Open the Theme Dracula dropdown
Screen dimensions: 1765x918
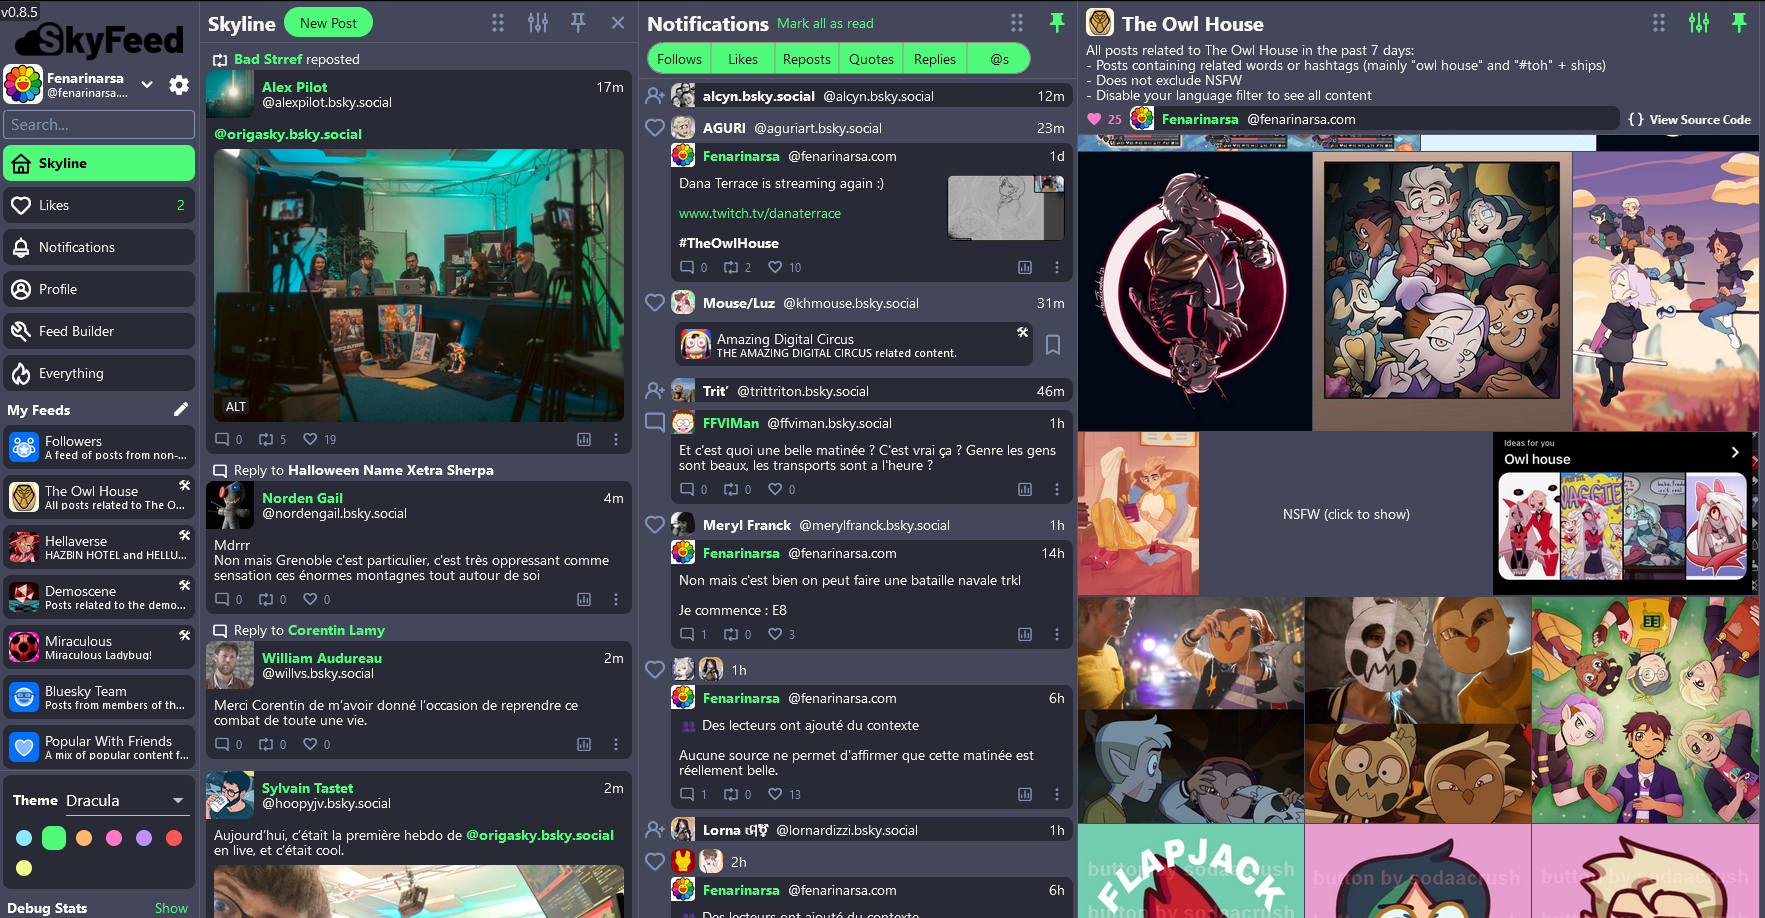coord(126,800)
